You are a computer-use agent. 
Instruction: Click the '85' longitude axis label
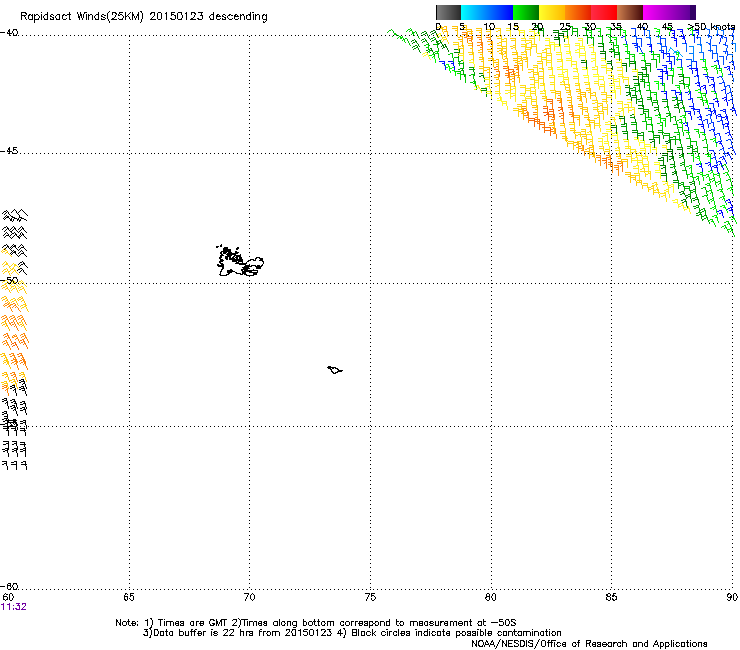[x=611, y=597]
